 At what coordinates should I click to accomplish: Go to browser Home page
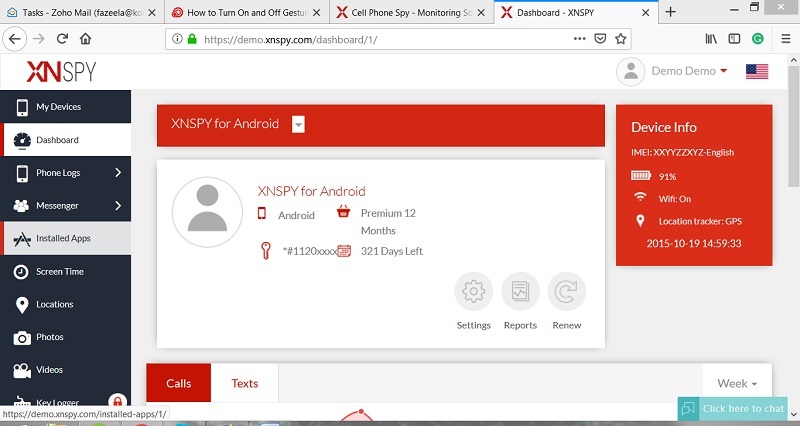[86, 39]
